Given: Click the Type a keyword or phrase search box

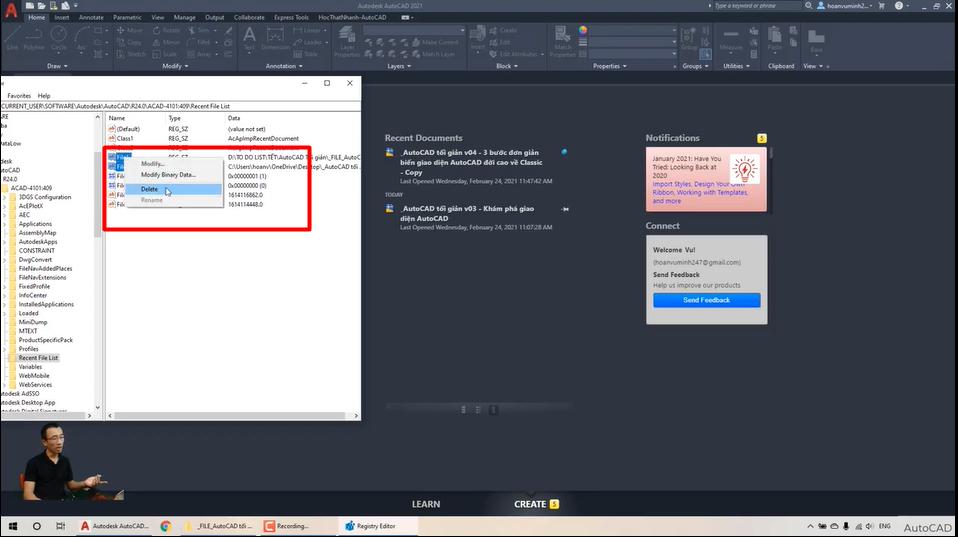Looking at the screenshot, I should coord(758,5).
